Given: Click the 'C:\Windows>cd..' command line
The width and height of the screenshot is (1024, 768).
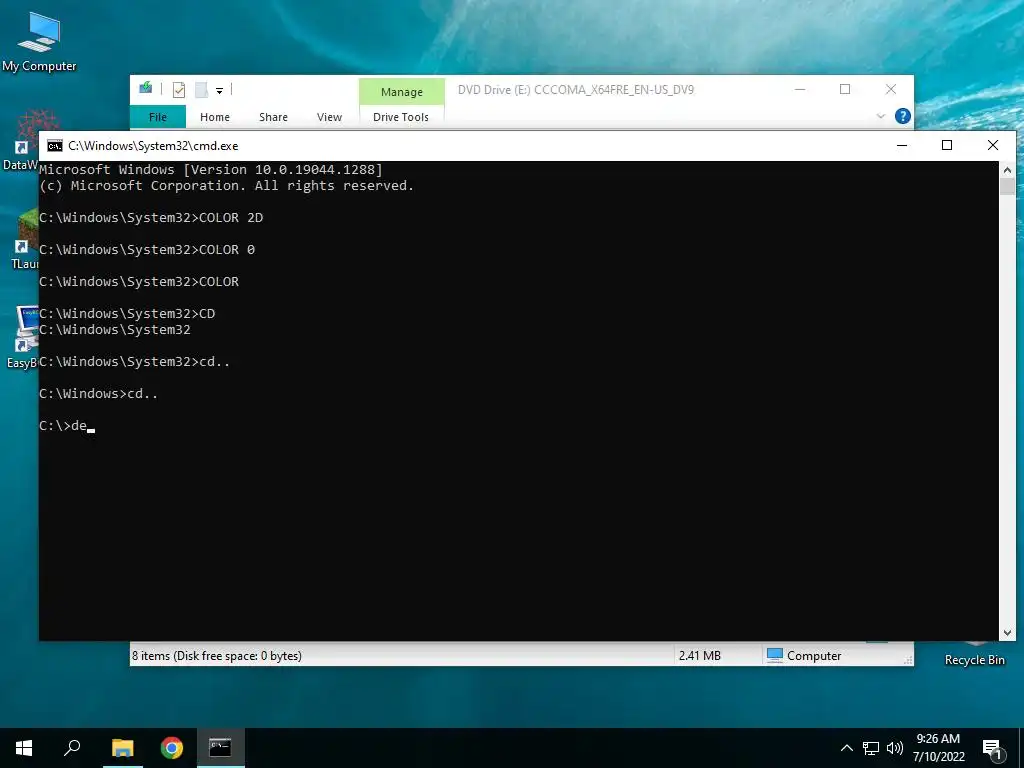Looking at the screenshot, I should (x=99, y=394).
